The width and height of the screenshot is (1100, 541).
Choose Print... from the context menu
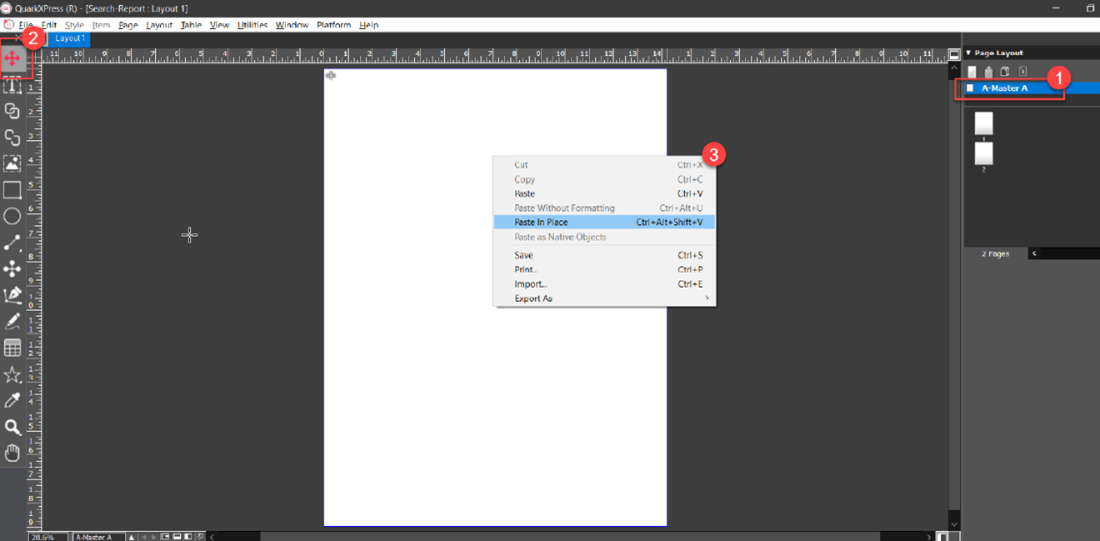604,269
